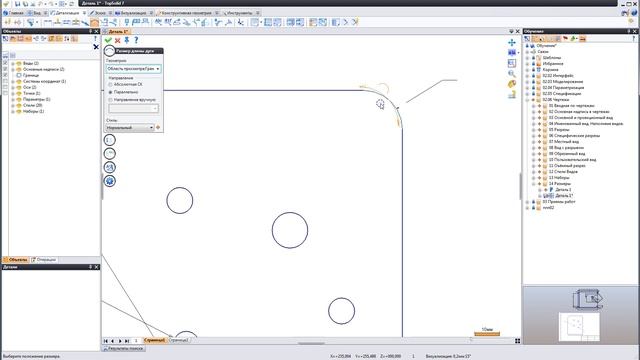Toggle the checkbox left of Системы координат
Image resolution: width=640 pixels, height=360 pixels.
point(5,81)
